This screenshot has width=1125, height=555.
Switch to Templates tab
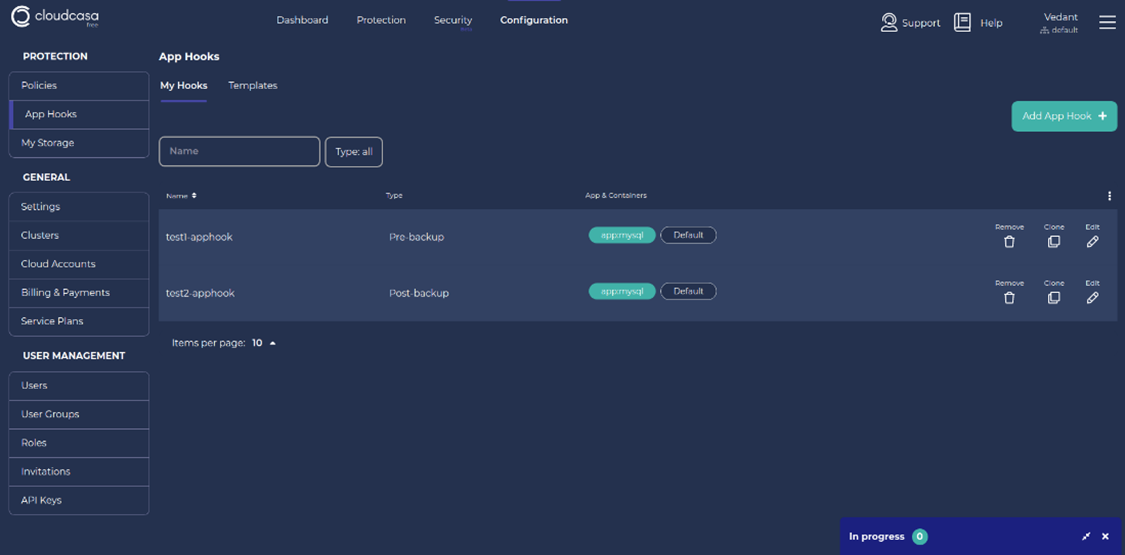pos(253,85)
